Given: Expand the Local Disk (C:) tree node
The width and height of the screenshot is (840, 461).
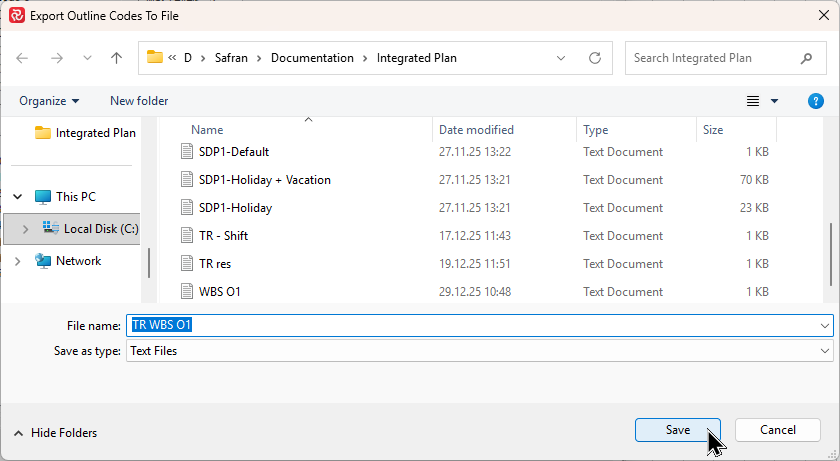Looking at the screenshot, I should coord(25,229).
